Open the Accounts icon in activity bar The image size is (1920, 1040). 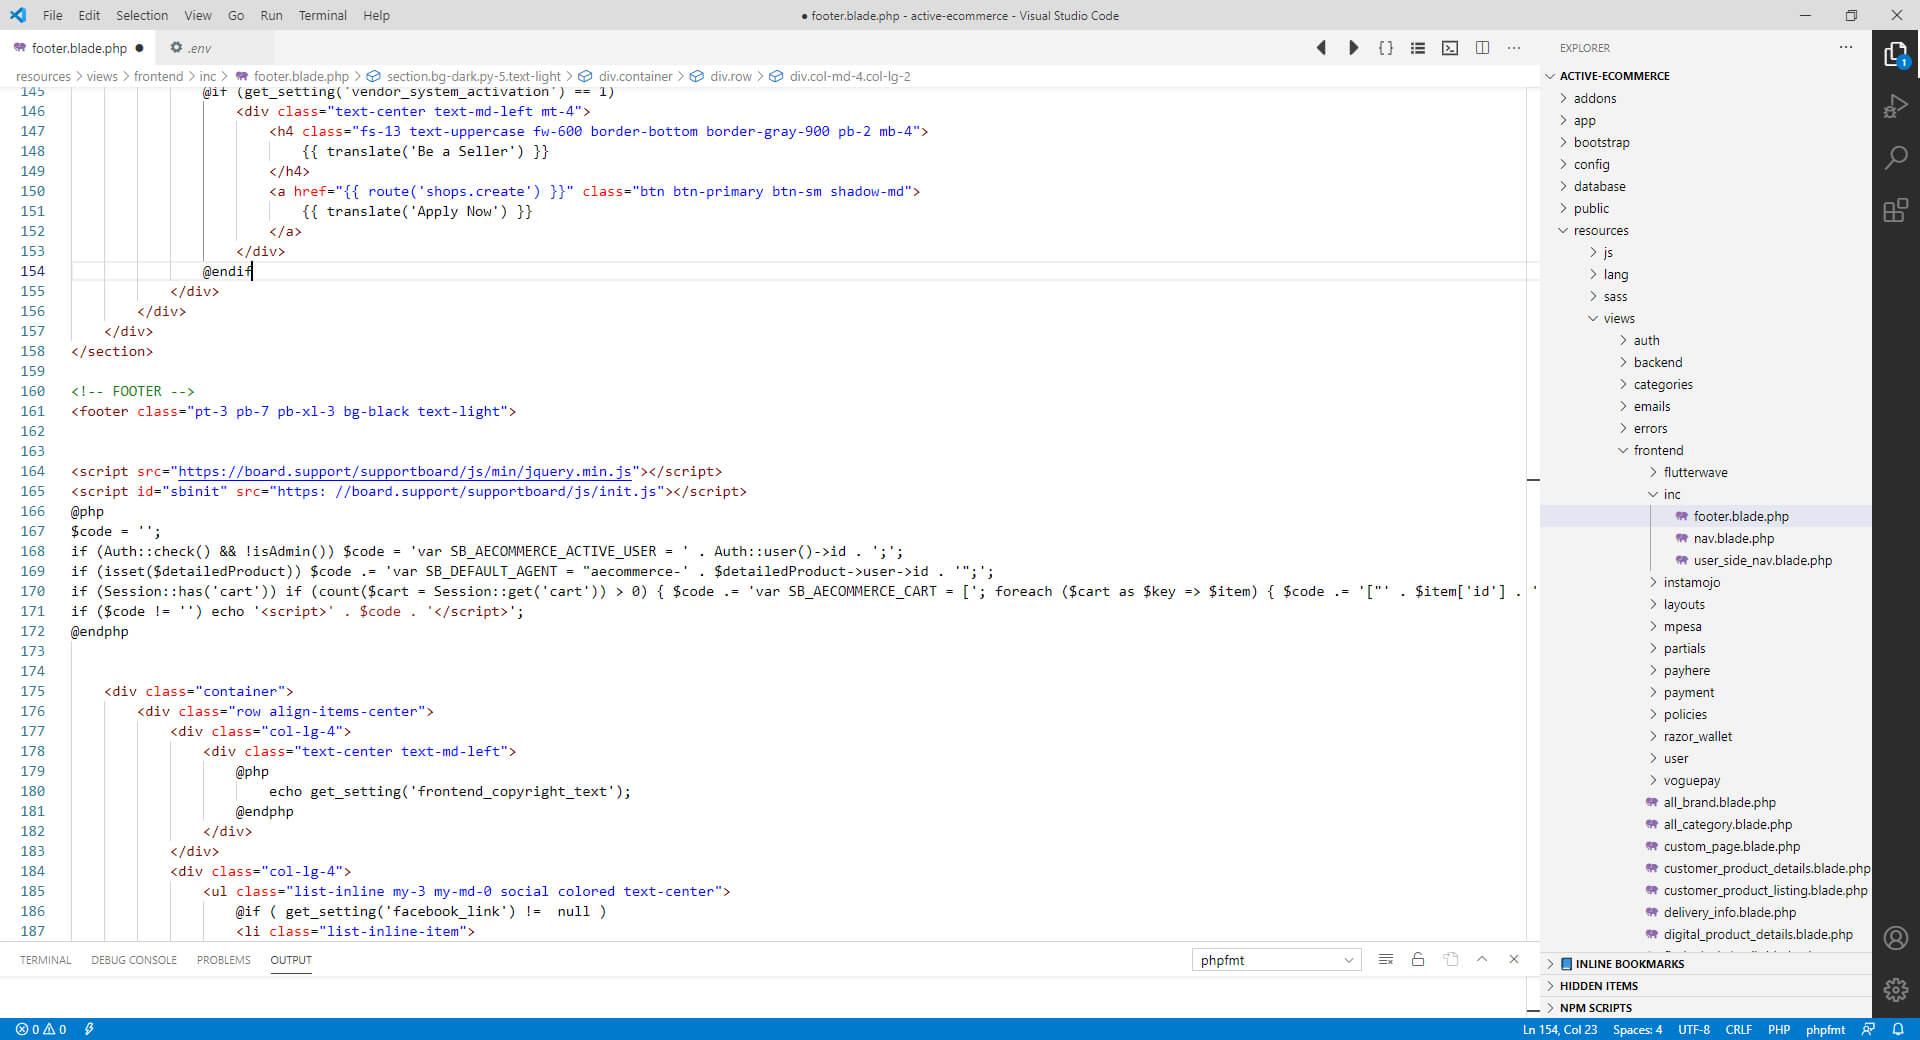pyautogui.click(x=1895, y=938)
